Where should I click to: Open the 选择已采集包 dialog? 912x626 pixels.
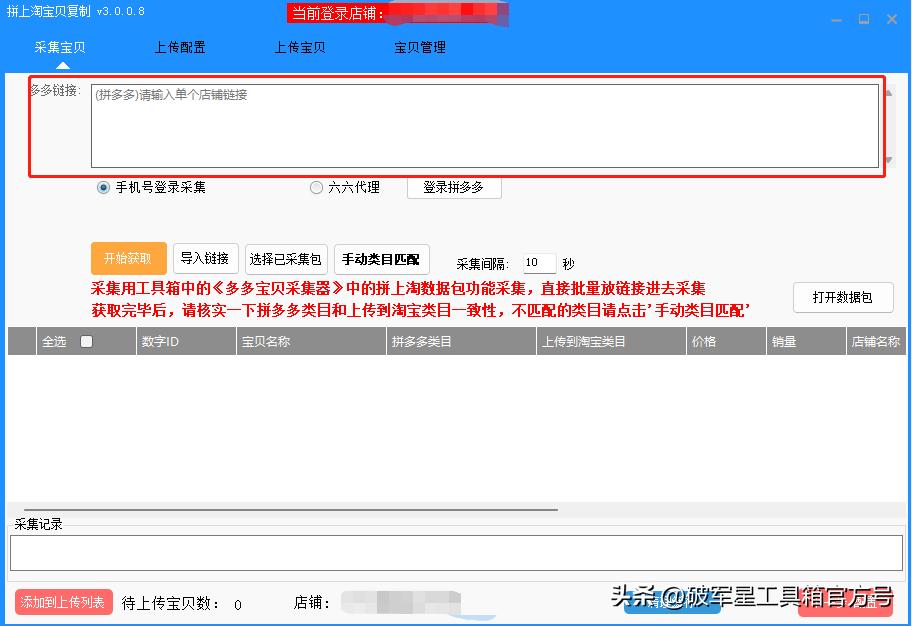click(x=287, y=258)
